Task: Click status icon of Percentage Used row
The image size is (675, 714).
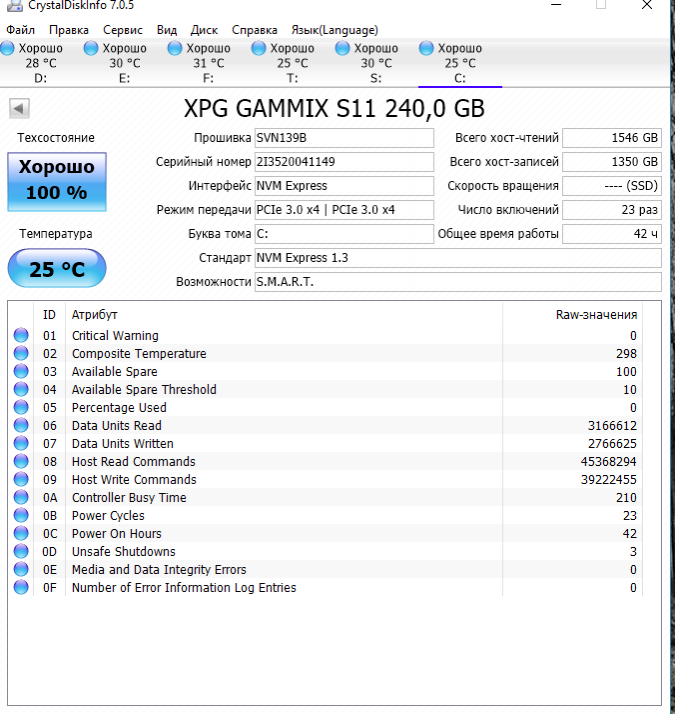Action: coord(21,408)
